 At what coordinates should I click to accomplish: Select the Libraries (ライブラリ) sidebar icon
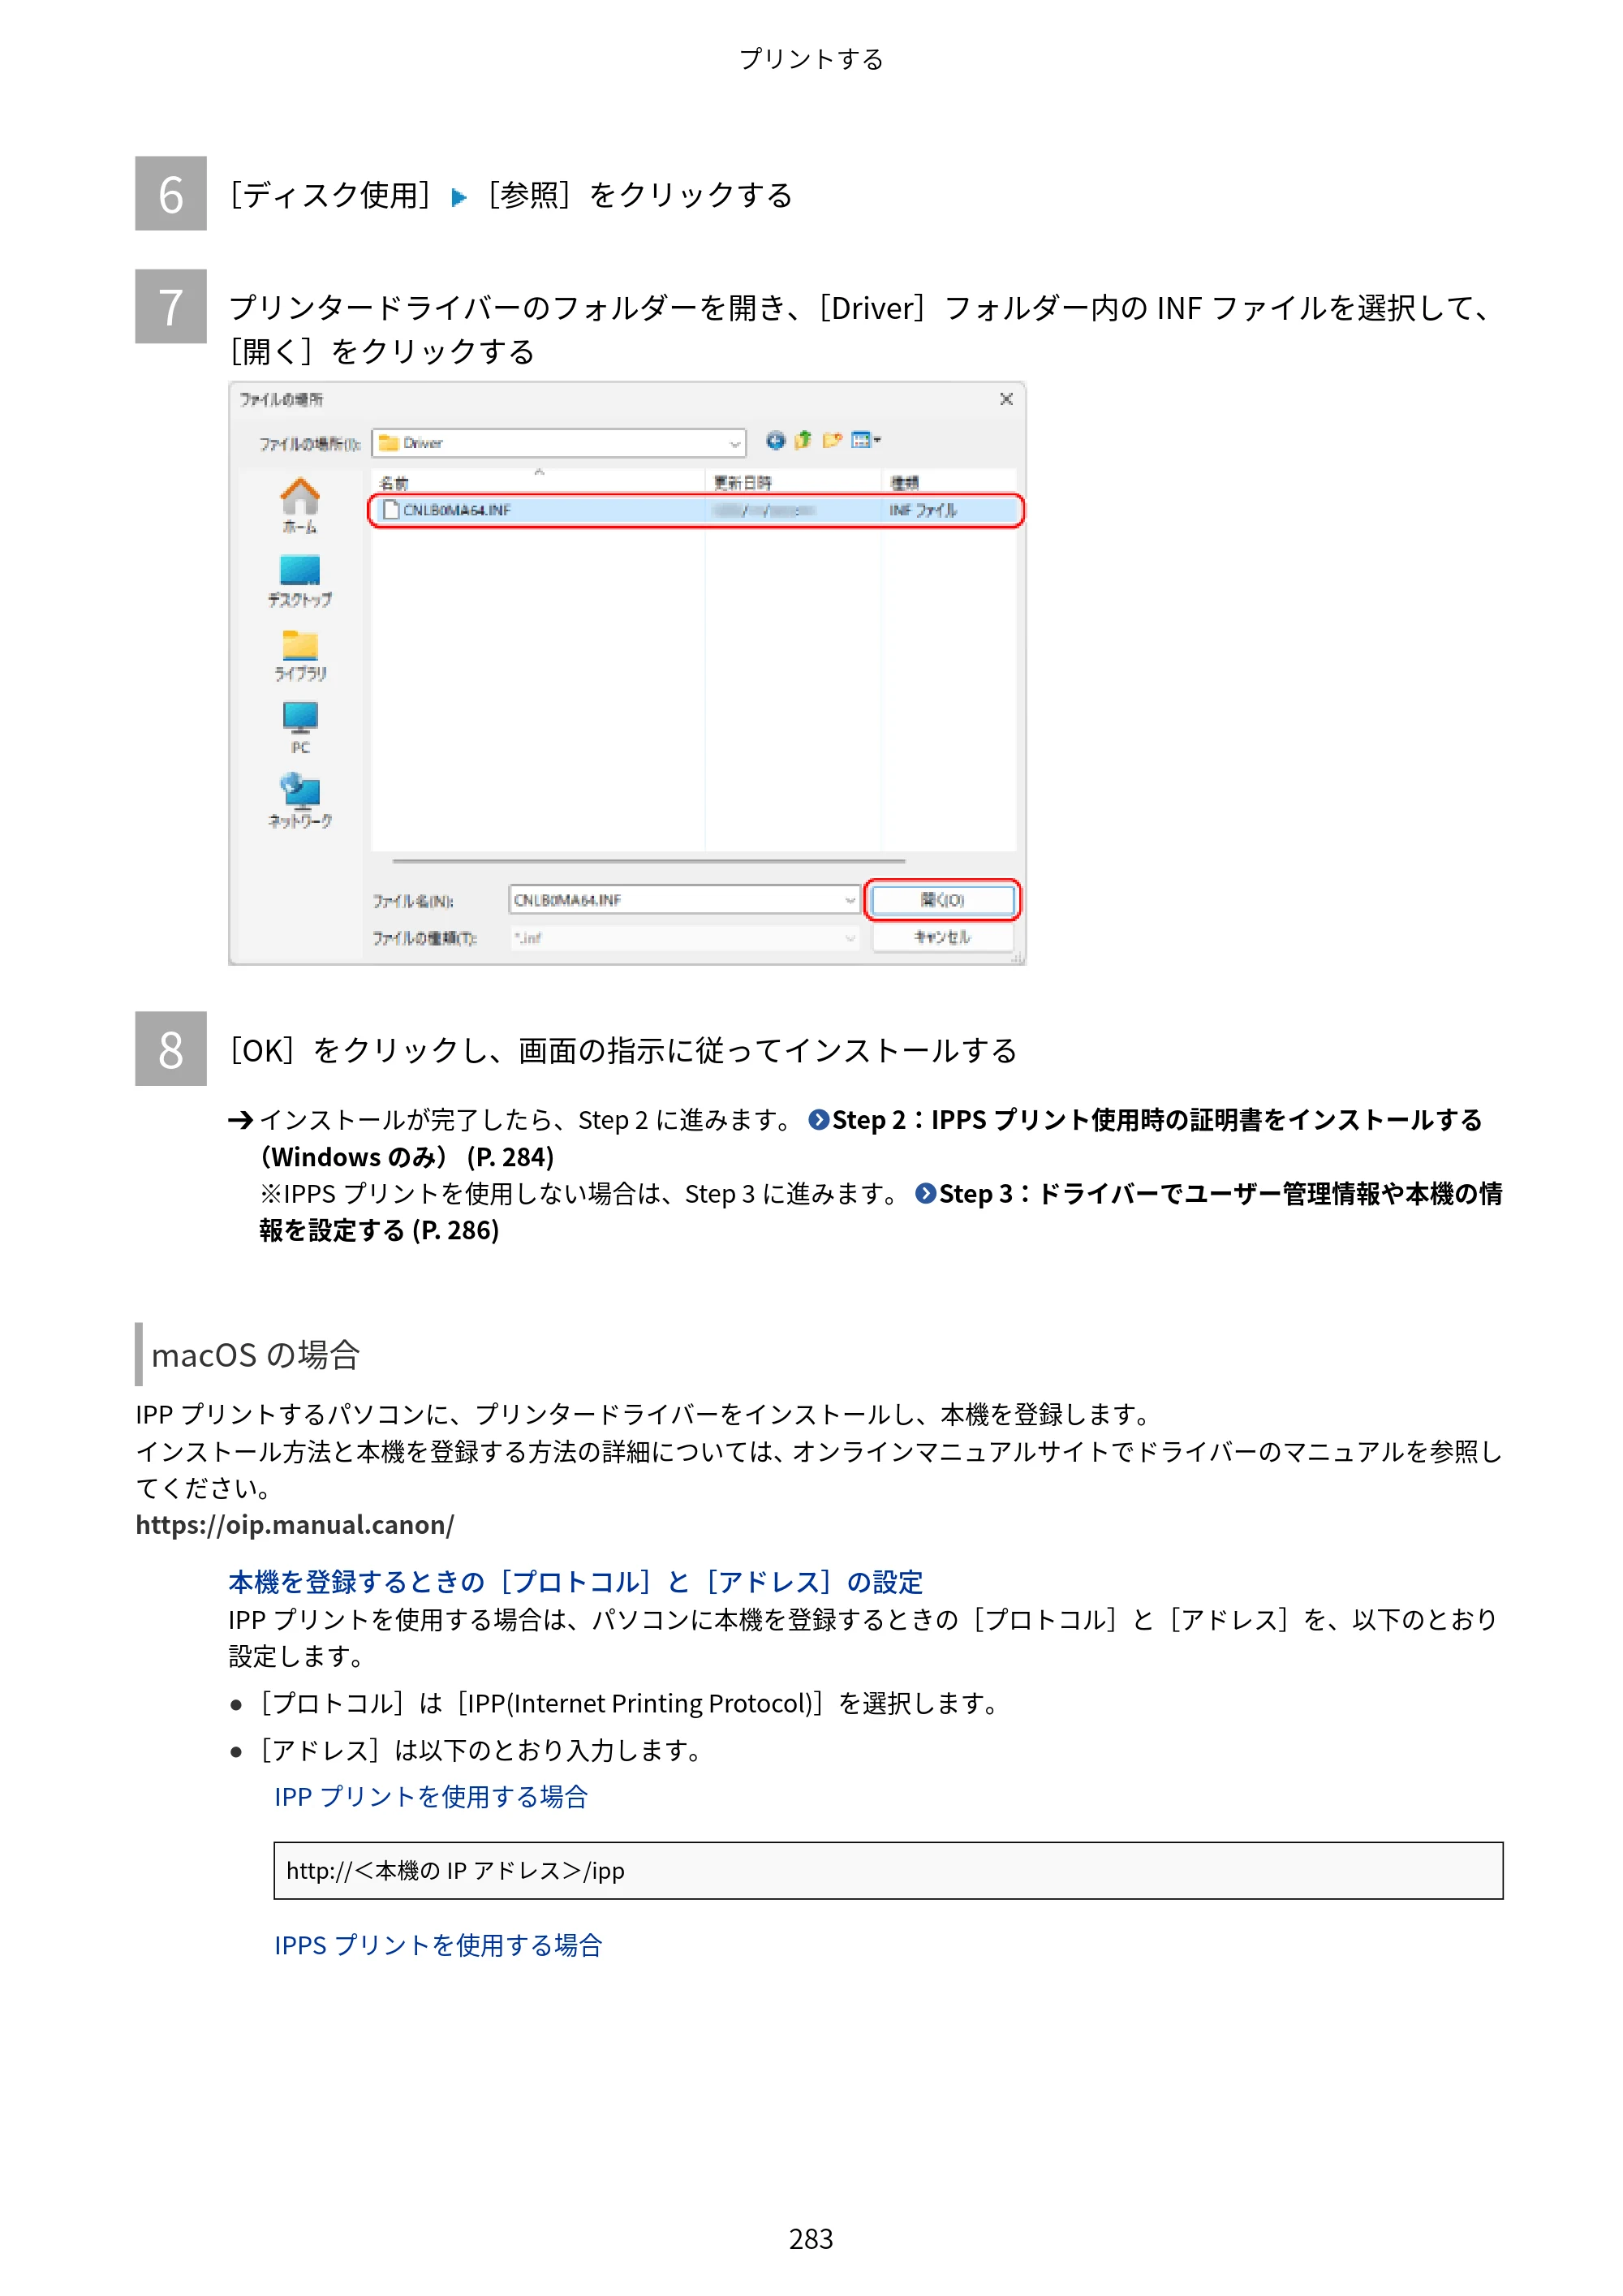point(299,655)
